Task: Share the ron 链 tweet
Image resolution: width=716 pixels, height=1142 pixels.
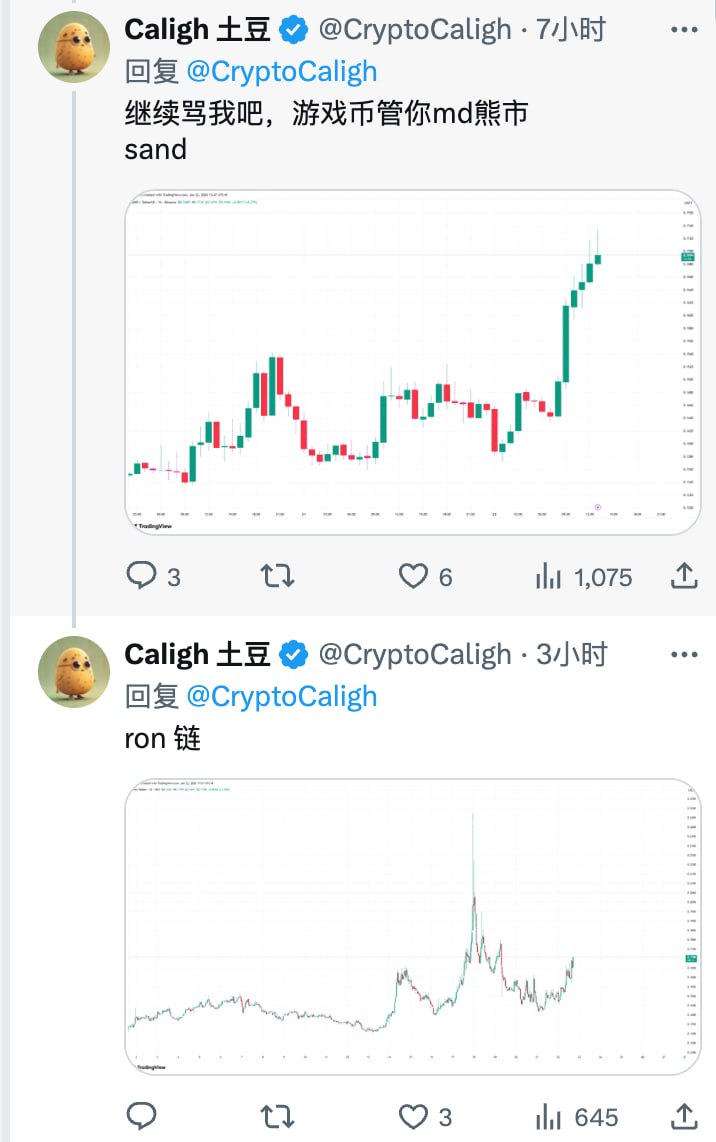Action: pyautogui.click(x=683, y=1116)
